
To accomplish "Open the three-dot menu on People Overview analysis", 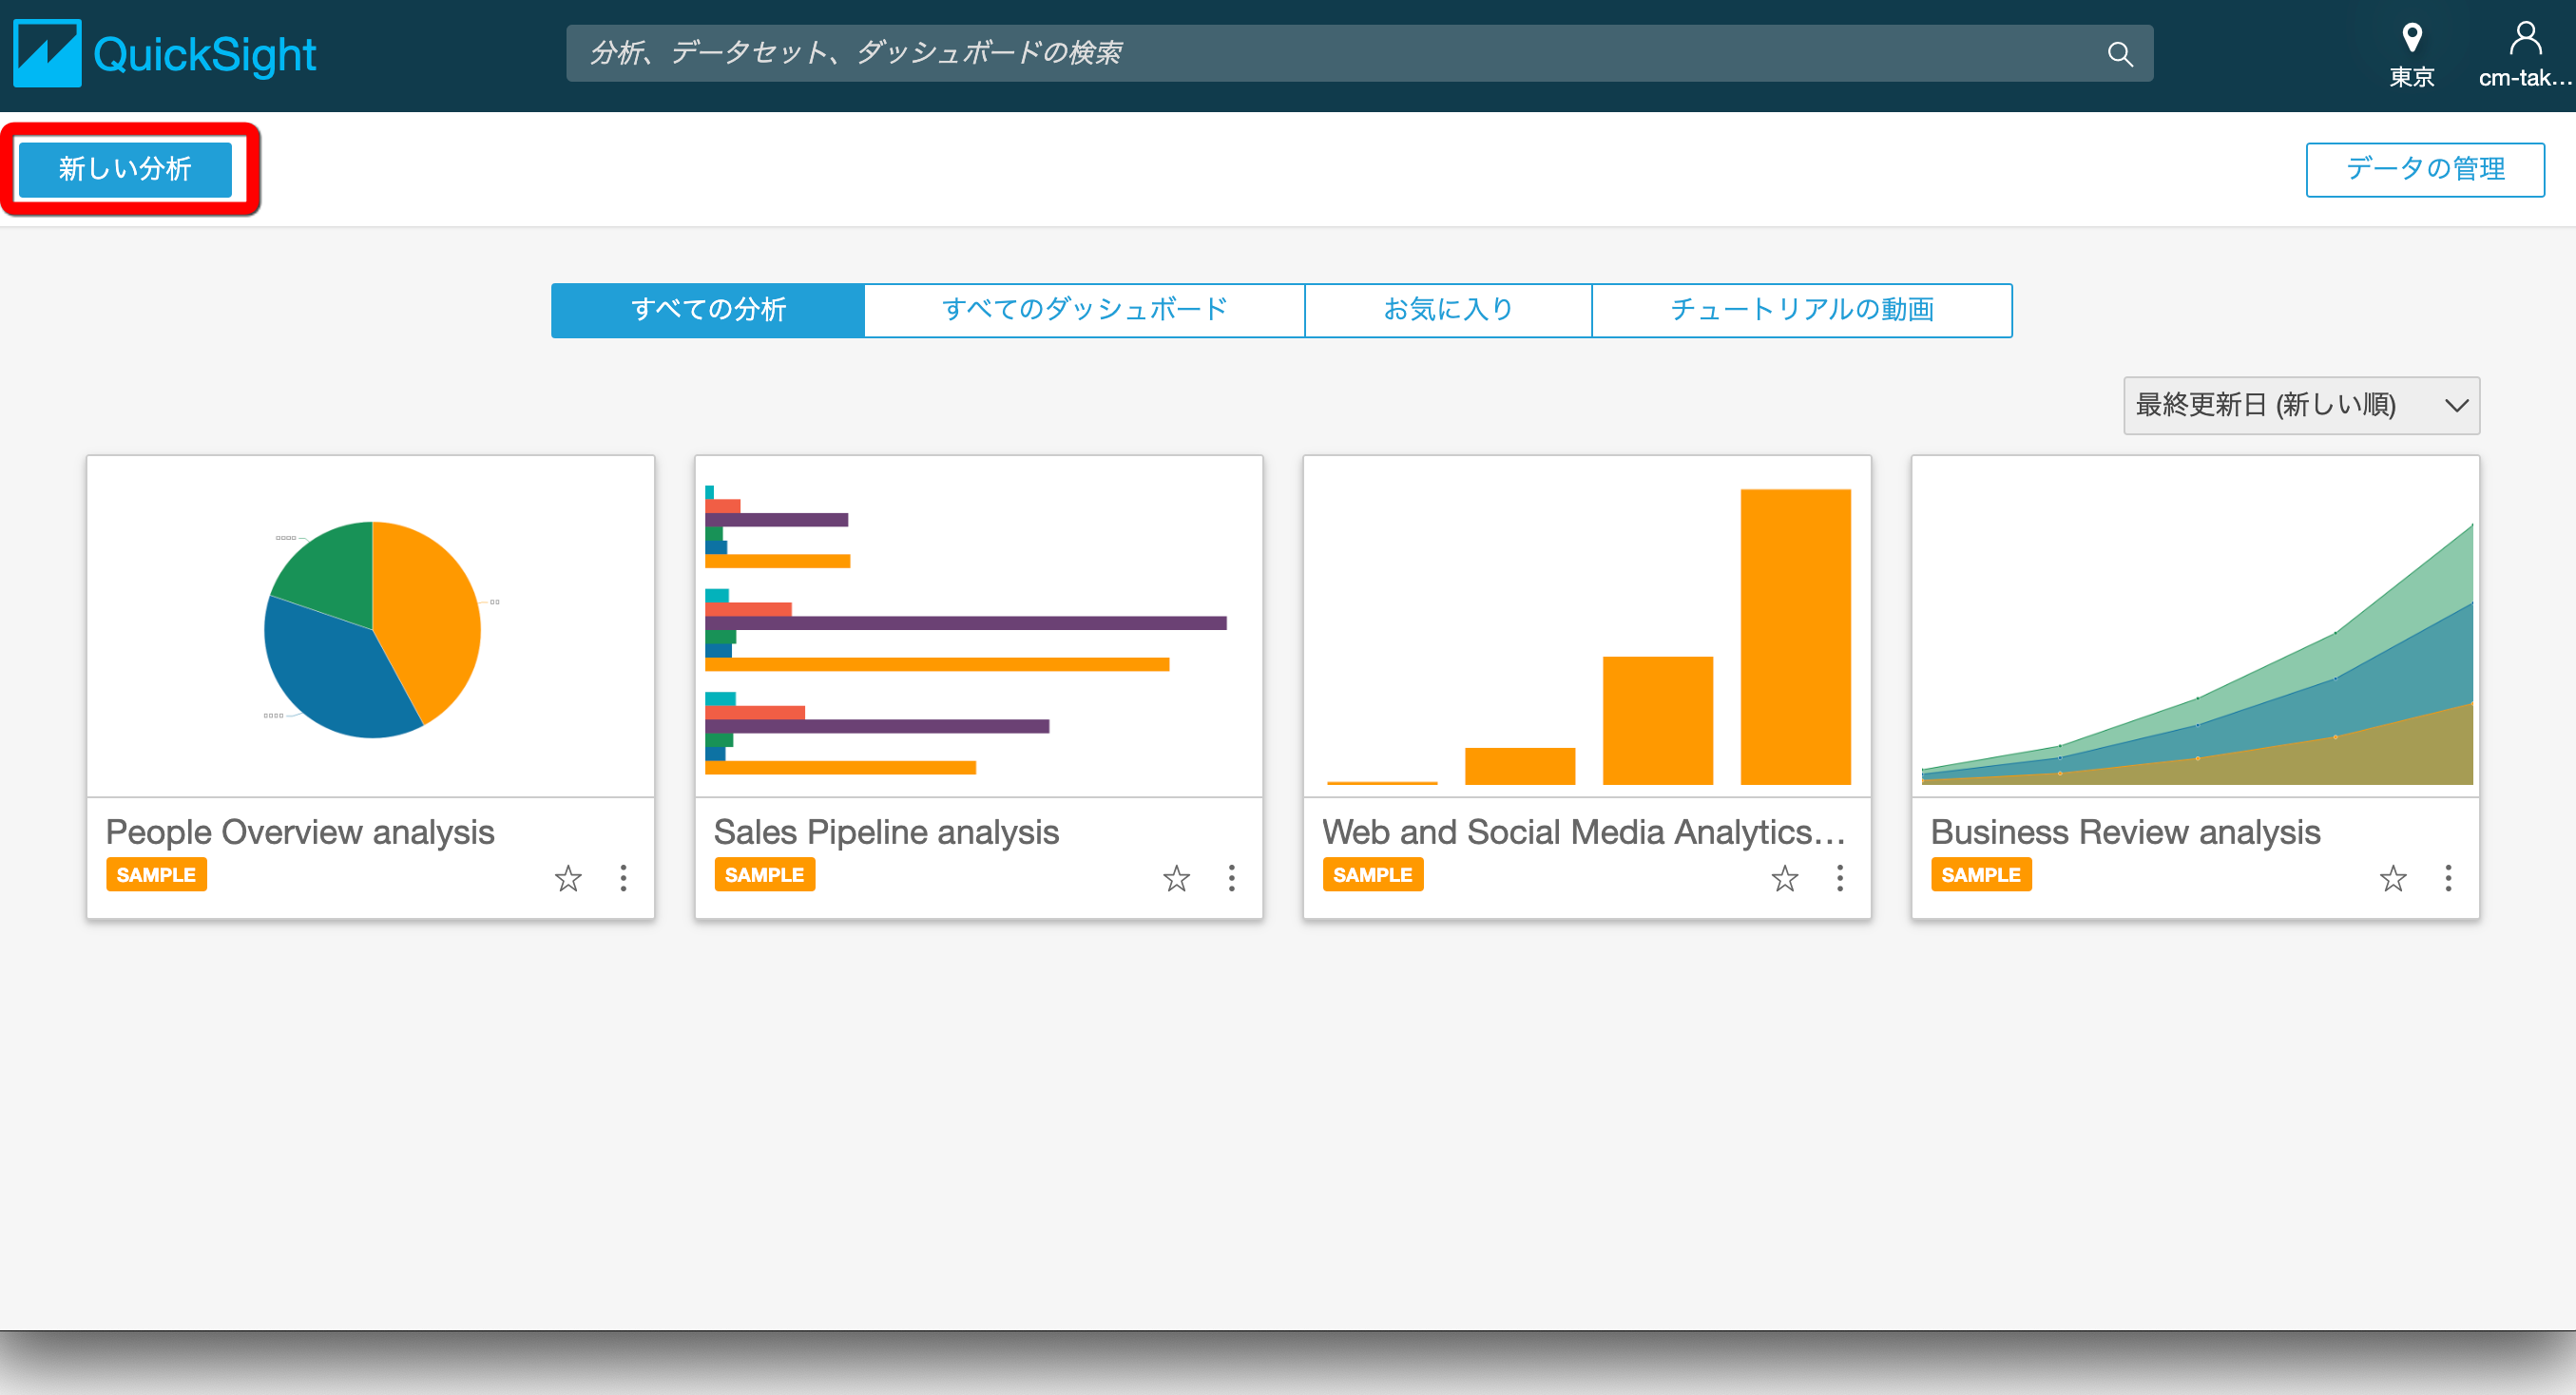I will coord(623,878).
